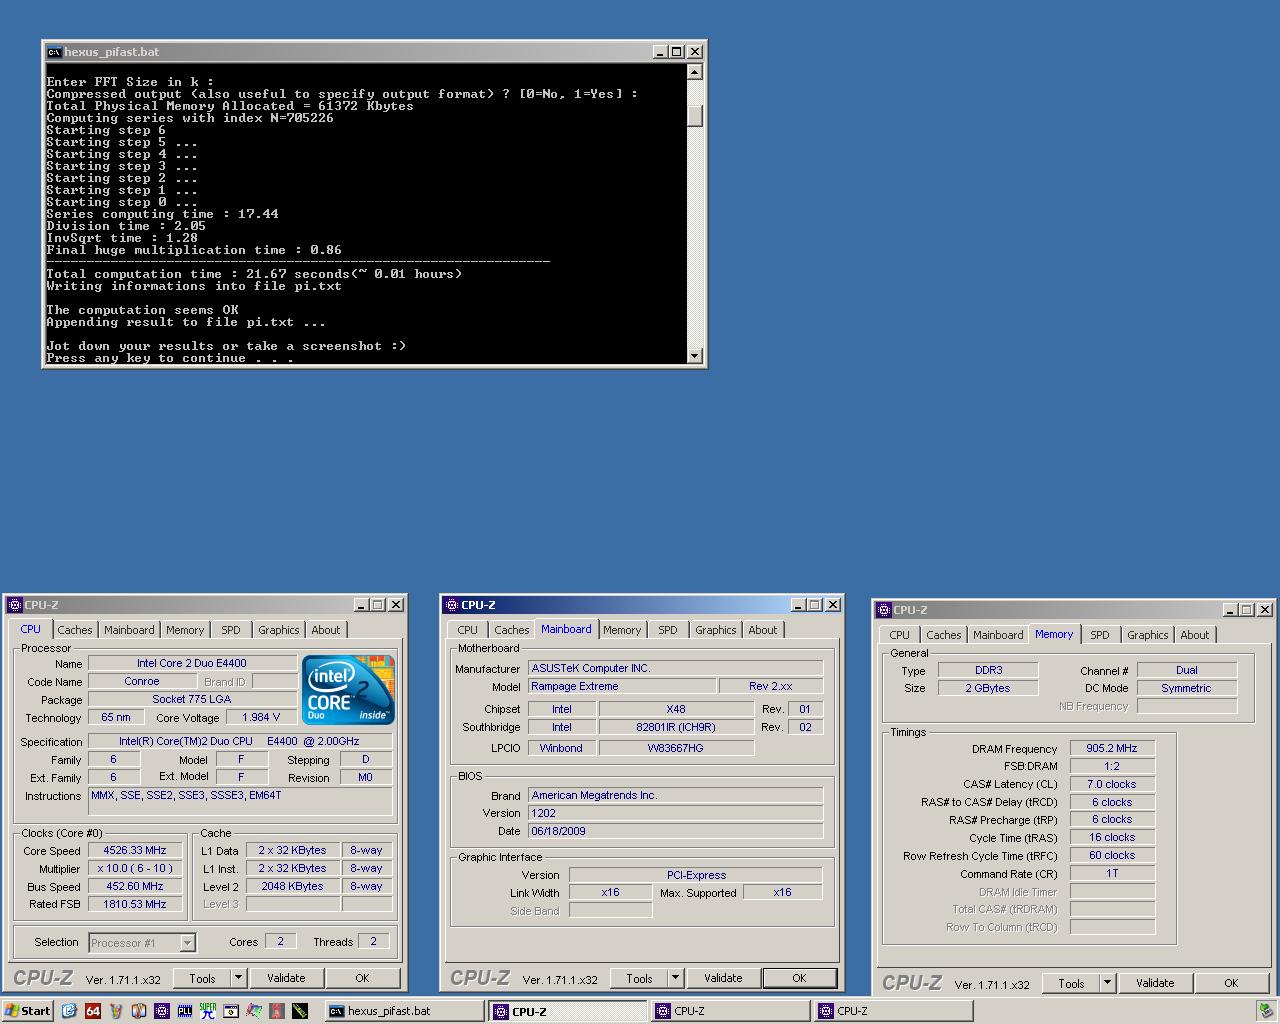Activate the third CPU-Z taskbar button
Image resolution: width=1280 pixels, height=1024 pixels.
click(x=893, y=1011)
